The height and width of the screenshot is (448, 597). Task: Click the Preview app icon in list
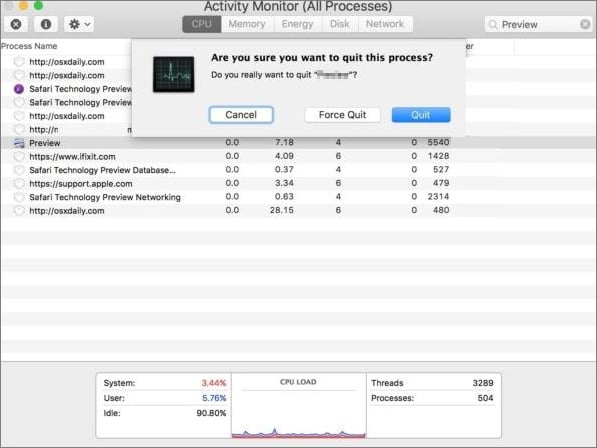click(x=19, y=143)
